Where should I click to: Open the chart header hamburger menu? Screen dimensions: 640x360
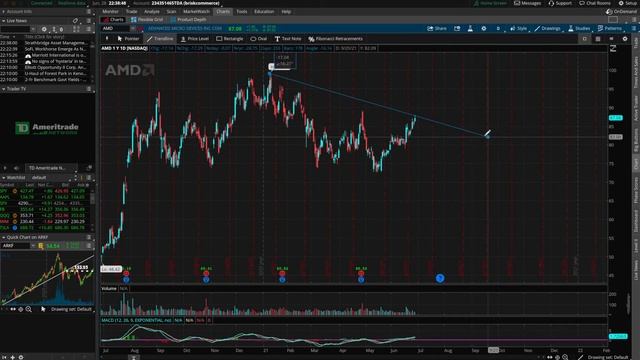pyautogui.click(x=634, y=29)
